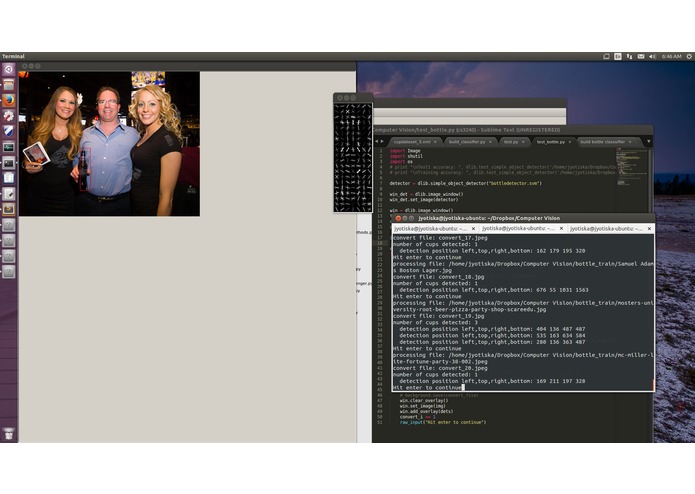Viewport: 695px width, 494px height.
Task: Close the first terminal tab
Action: (473, 229)
